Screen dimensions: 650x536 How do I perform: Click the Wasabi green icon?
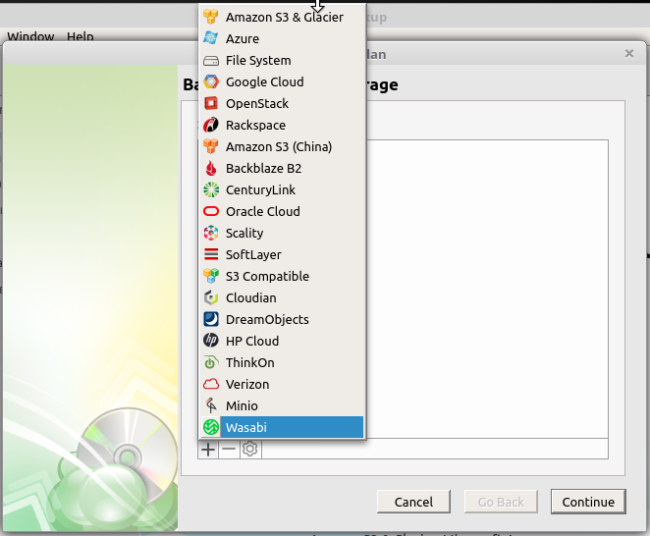(210, 428)
